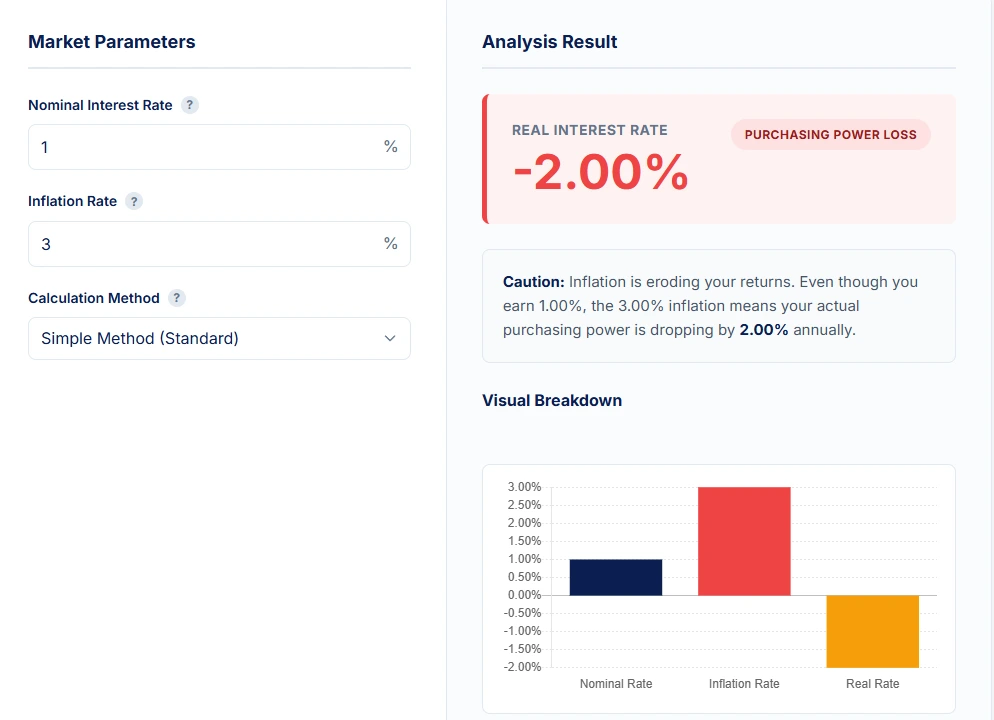
Task: Select the Analysis Result heading
Action: pos(550,42)
